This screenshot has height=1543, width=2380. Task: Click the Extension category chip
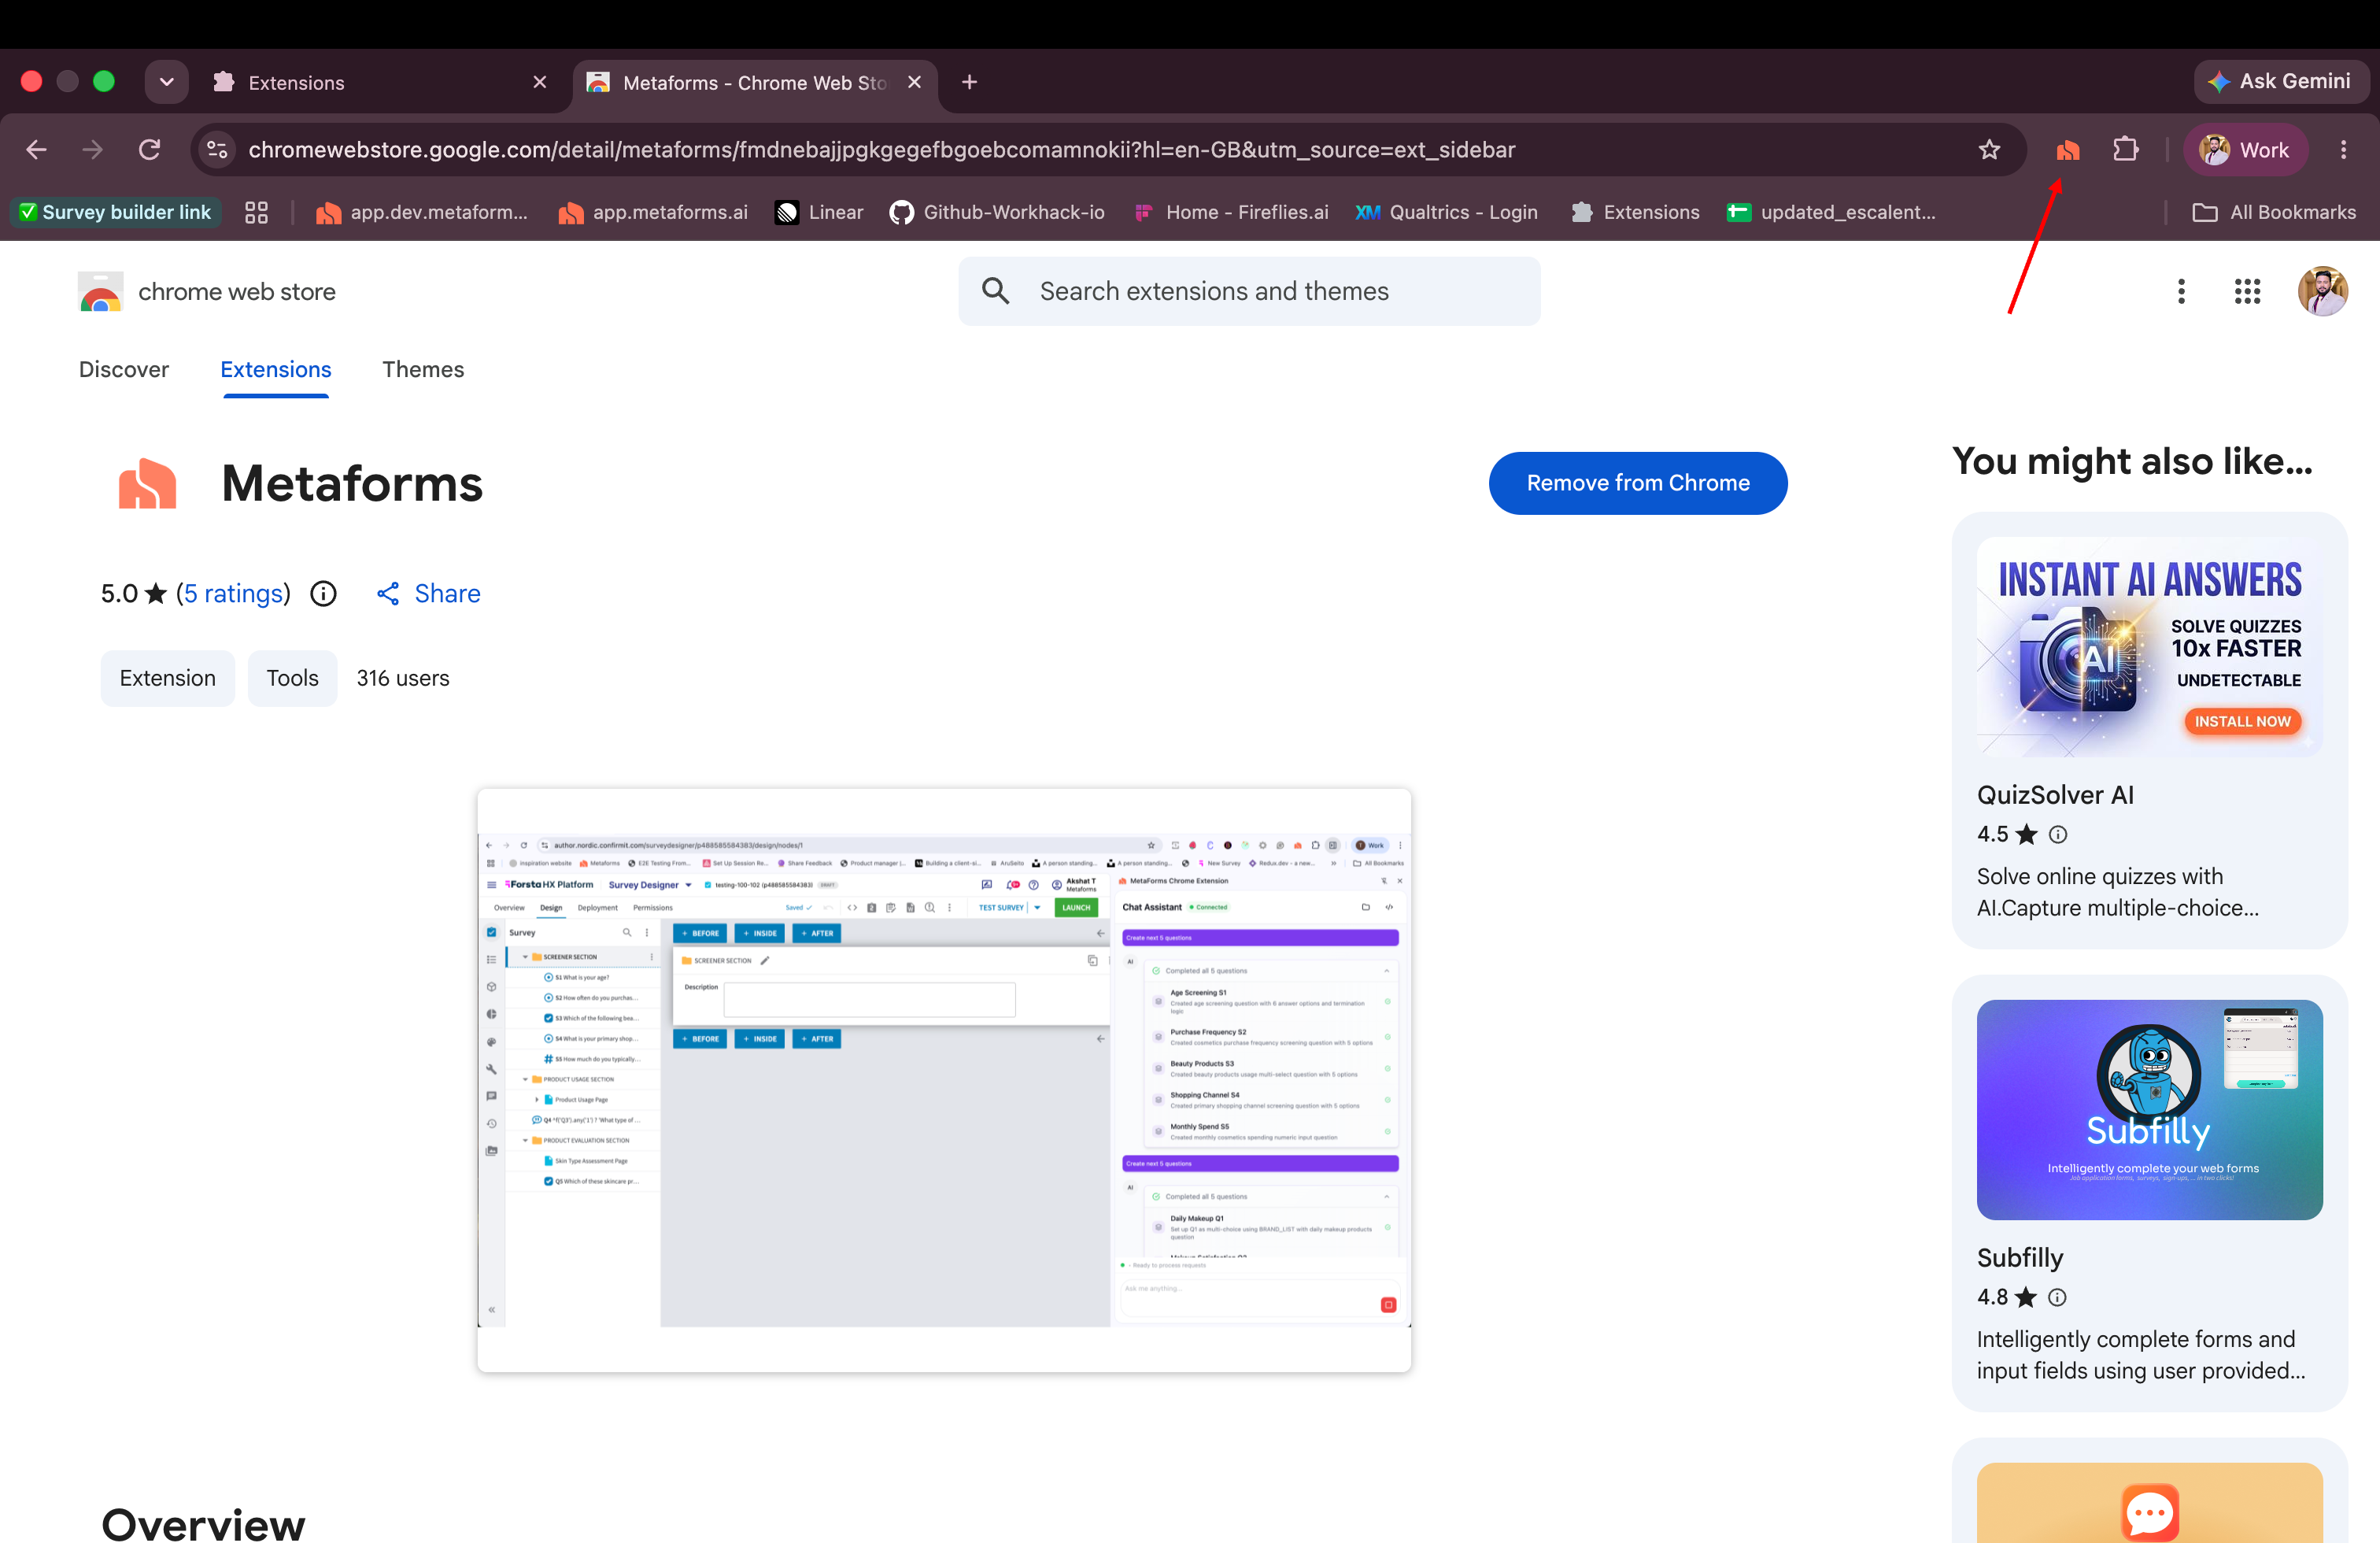167,678
